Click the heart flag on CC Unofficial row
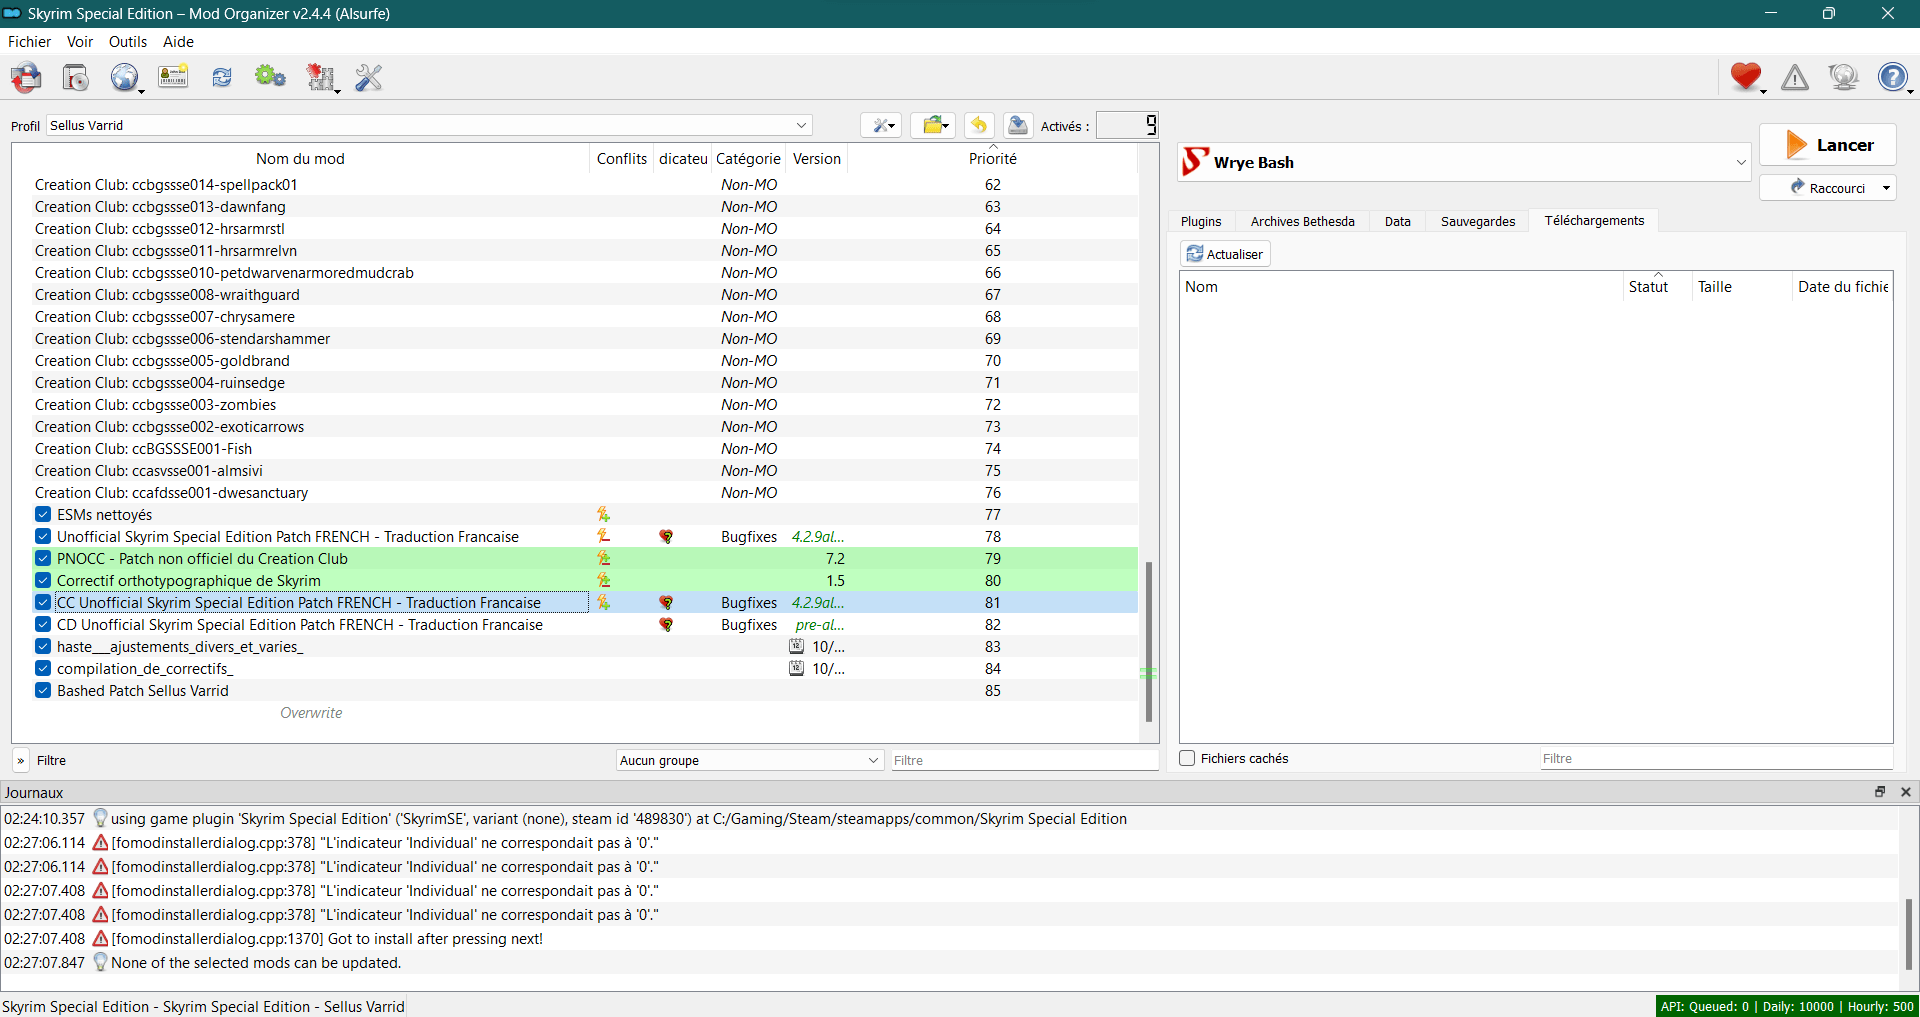Screen dimensions: 1920x1017 coord(666,603)
